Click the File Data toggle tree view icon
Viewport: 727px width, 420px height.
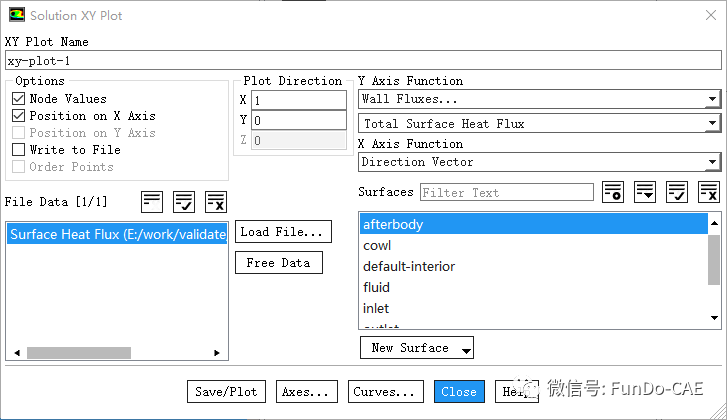click(151, 201)
